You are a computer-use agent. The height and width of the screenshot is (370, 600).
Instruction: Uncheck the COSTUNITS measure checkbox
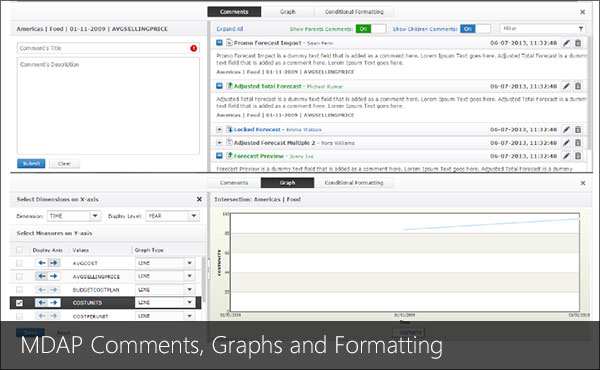point(19,303)
